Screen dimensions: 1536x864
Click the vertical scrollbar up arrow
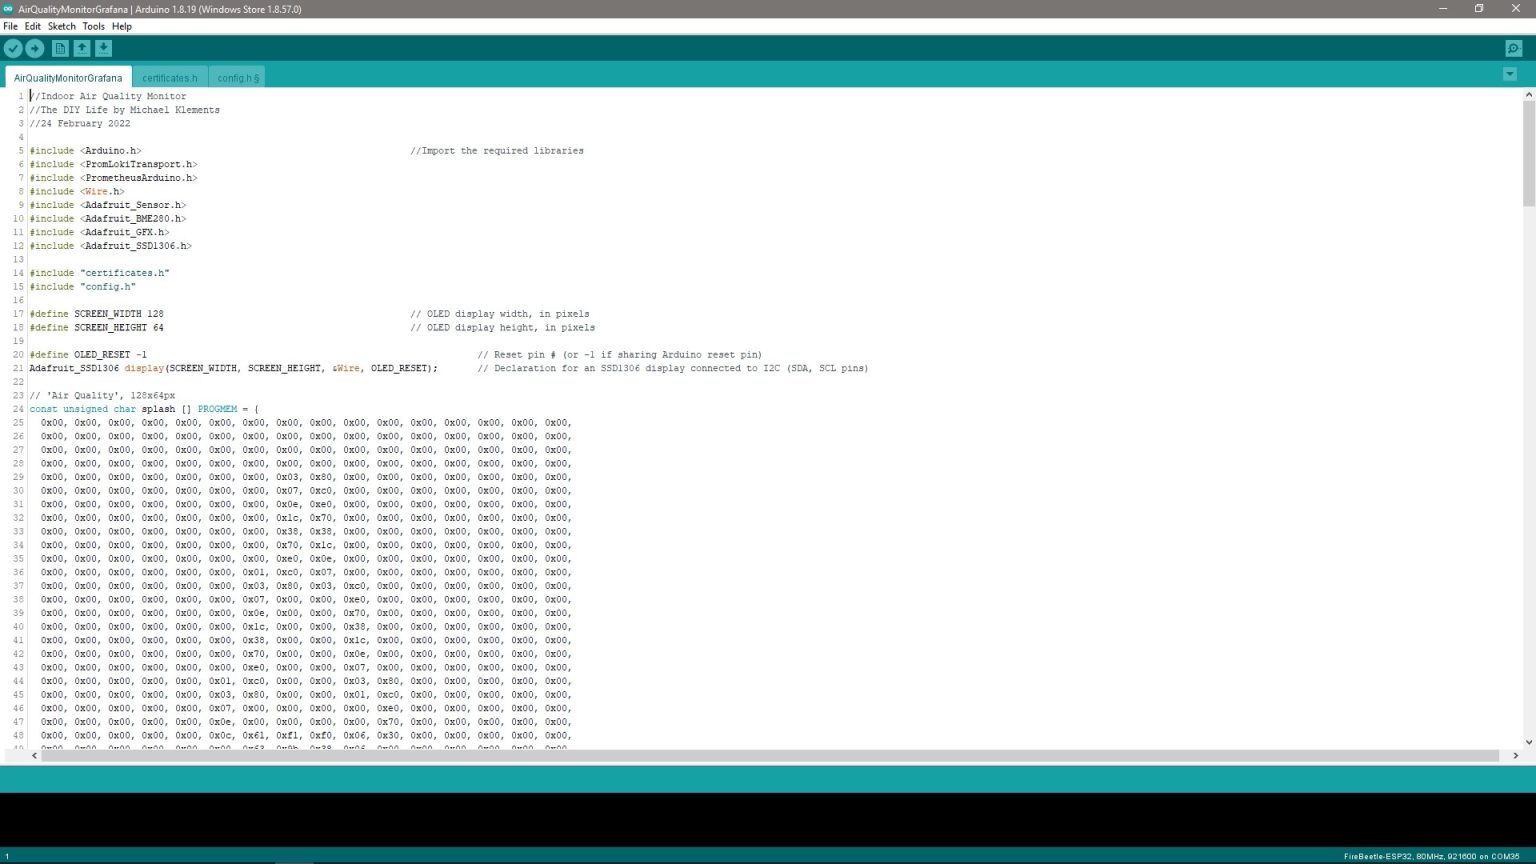pos(1528,94)
